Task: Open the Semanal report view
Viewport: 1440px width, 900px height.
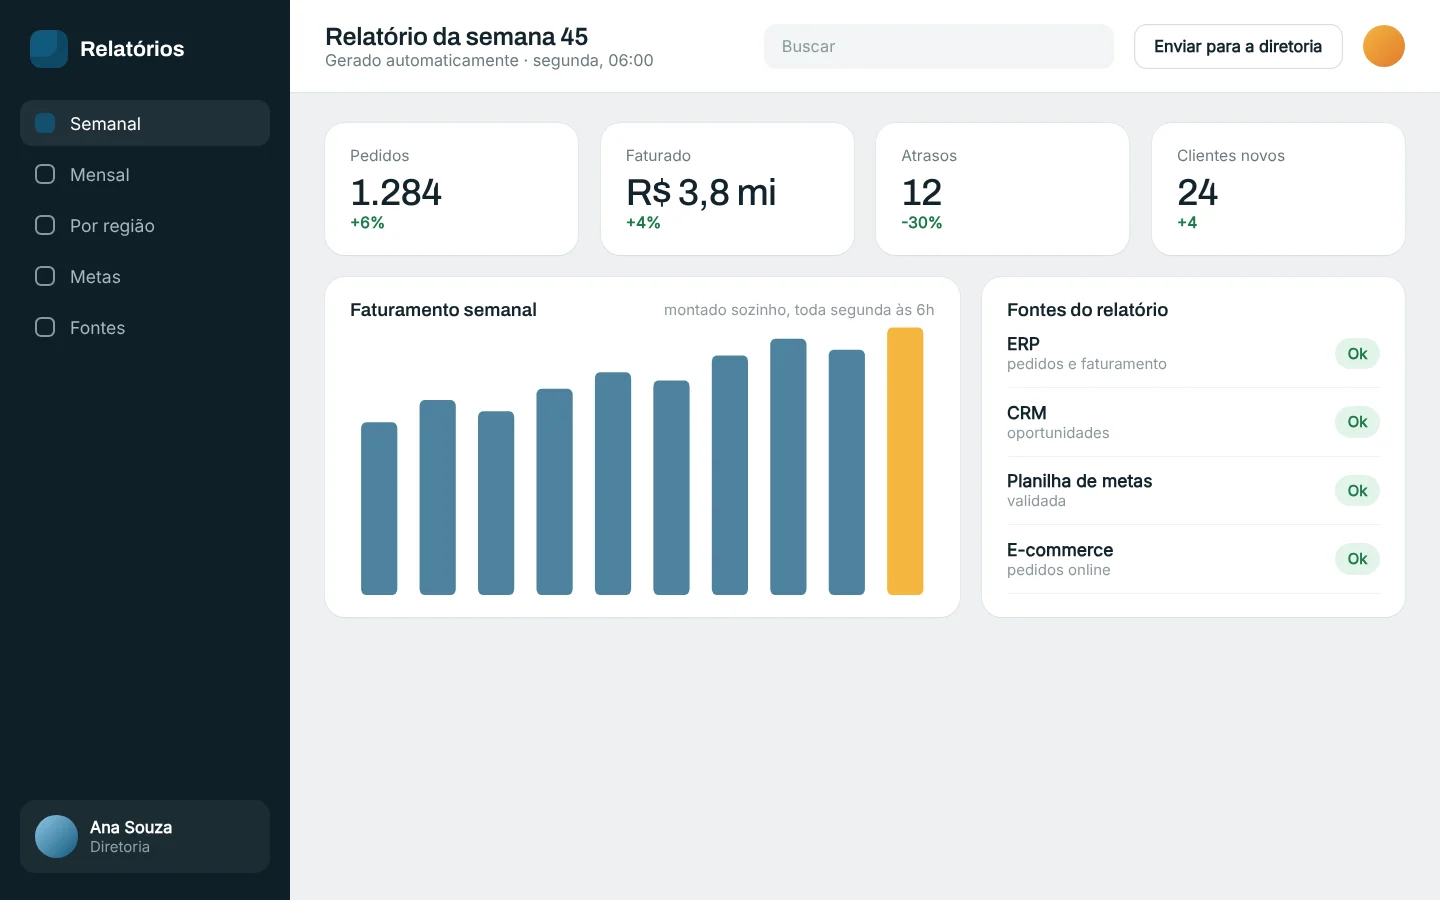Action: (145, 123)
